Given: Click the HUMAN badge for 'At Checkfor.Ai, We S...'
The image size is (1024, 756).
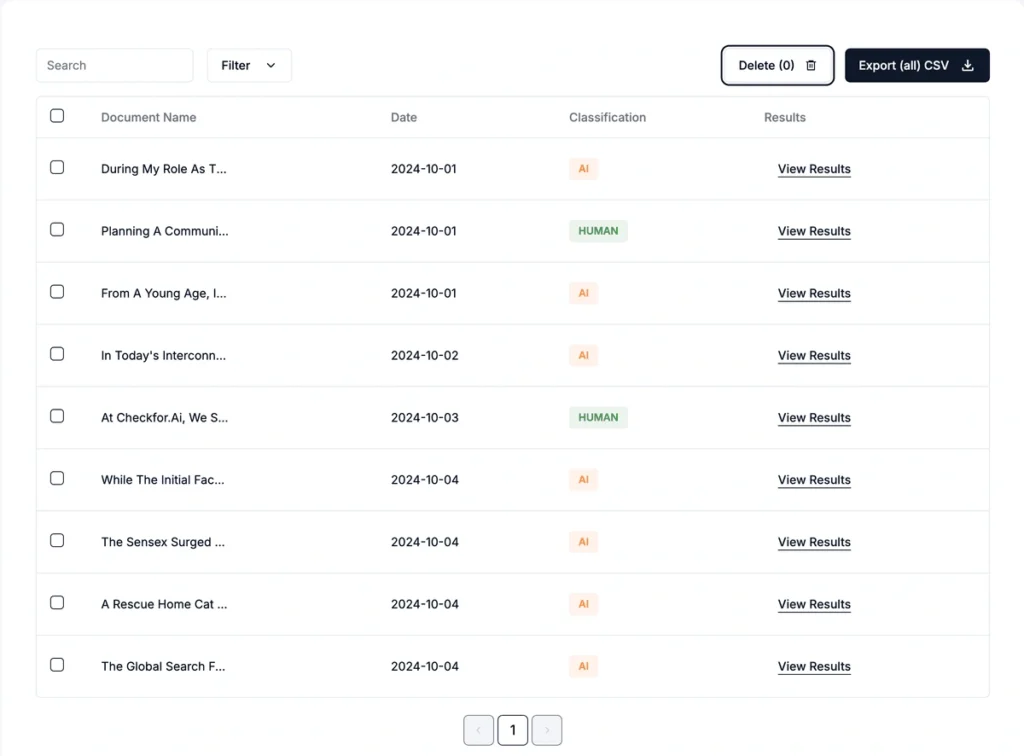Looking at the screenshot, I should 598,417.
